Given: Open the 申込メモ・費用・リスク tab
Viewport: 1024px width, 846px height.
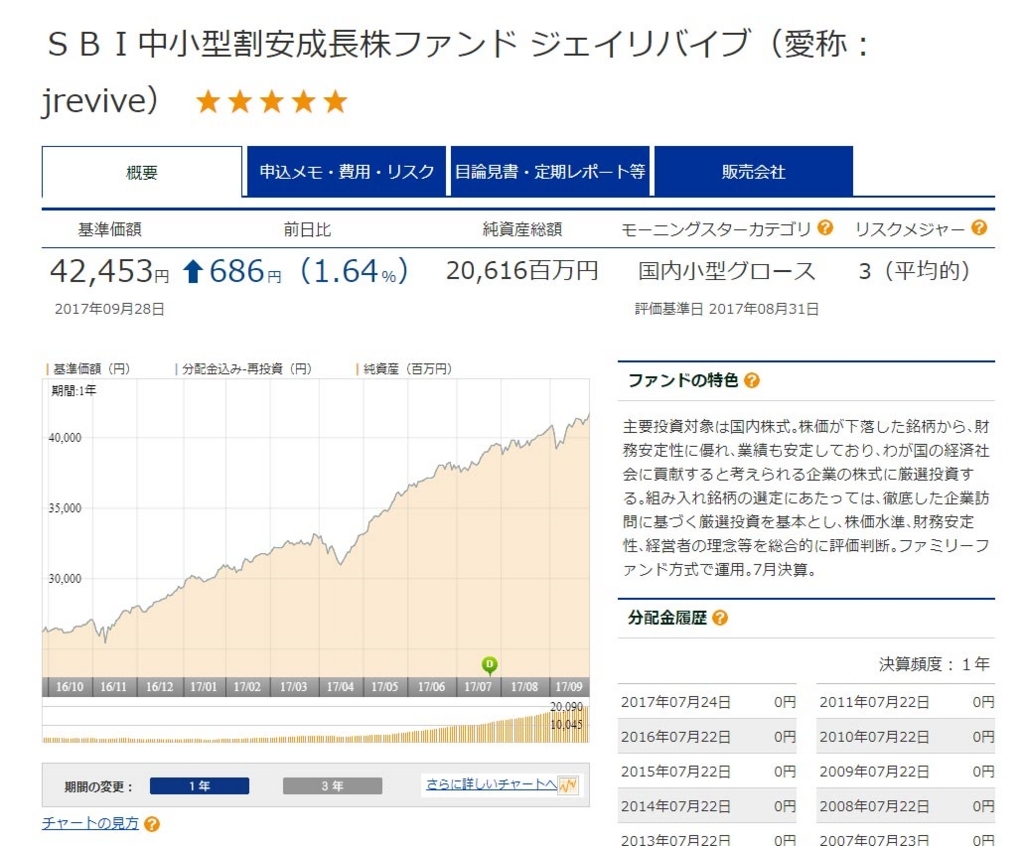Looking at the screenshot, I should coord(345,171).
